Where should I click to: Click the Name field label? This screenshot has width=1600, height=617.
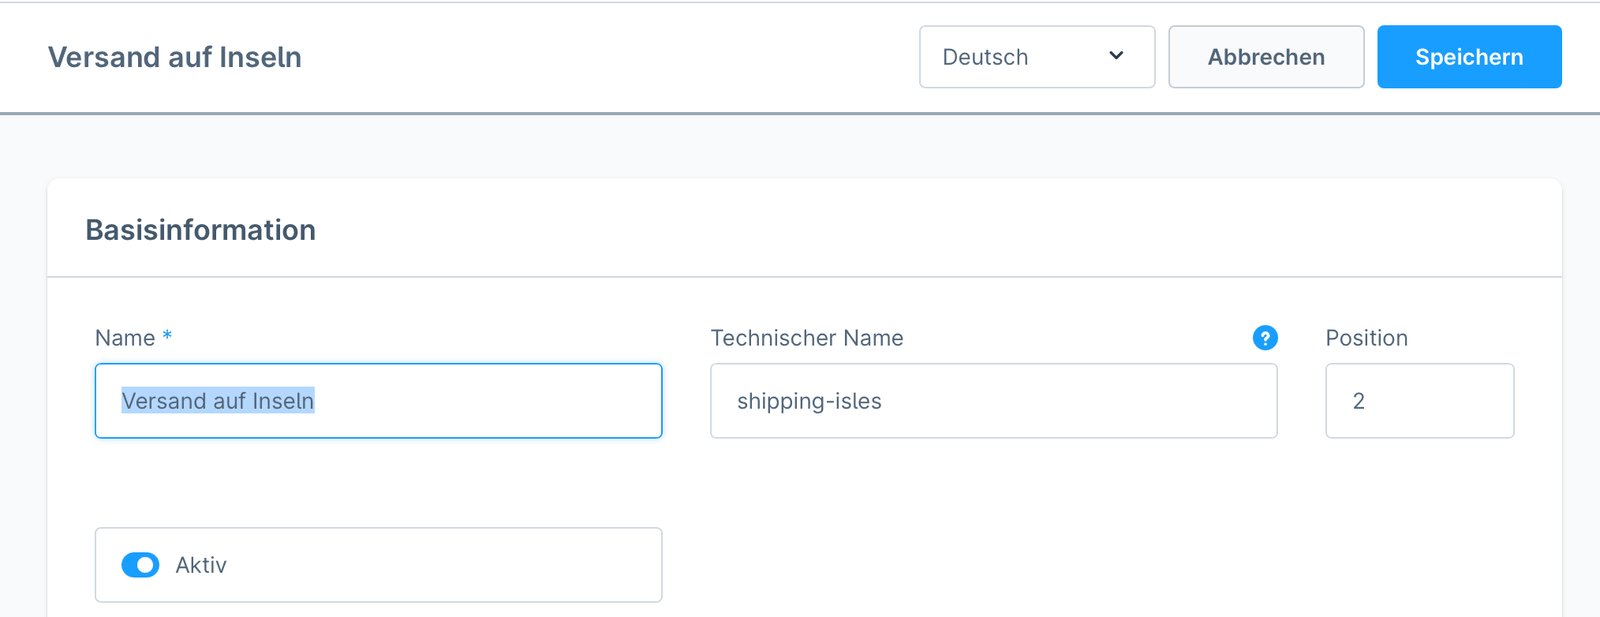(x=125, y=338)
